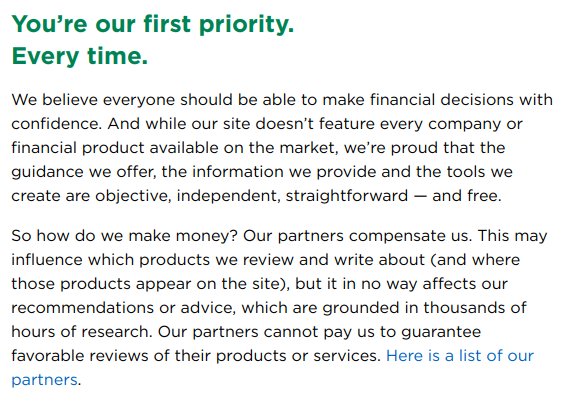Click the phrase "financial decisions with"
This screenshot has height=409, width=567.
(x=461, y=100)
